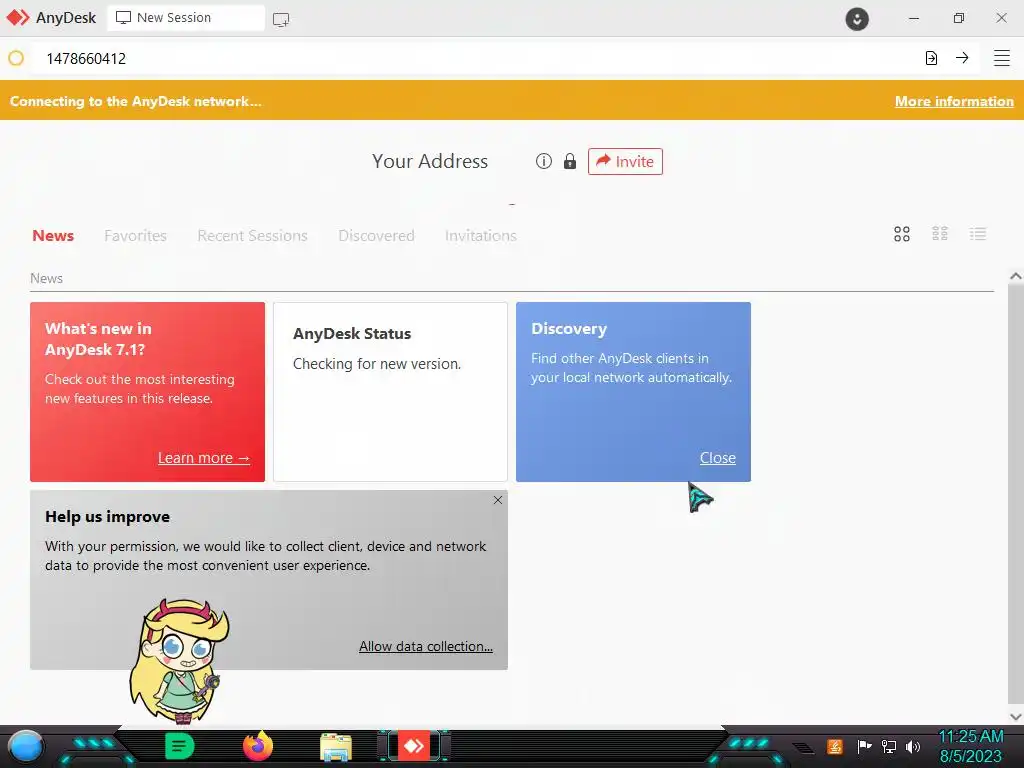This screenshot has height=768, width=1024.
Task: Open the Recent Sessions tab
Action: tap(252, 236)
